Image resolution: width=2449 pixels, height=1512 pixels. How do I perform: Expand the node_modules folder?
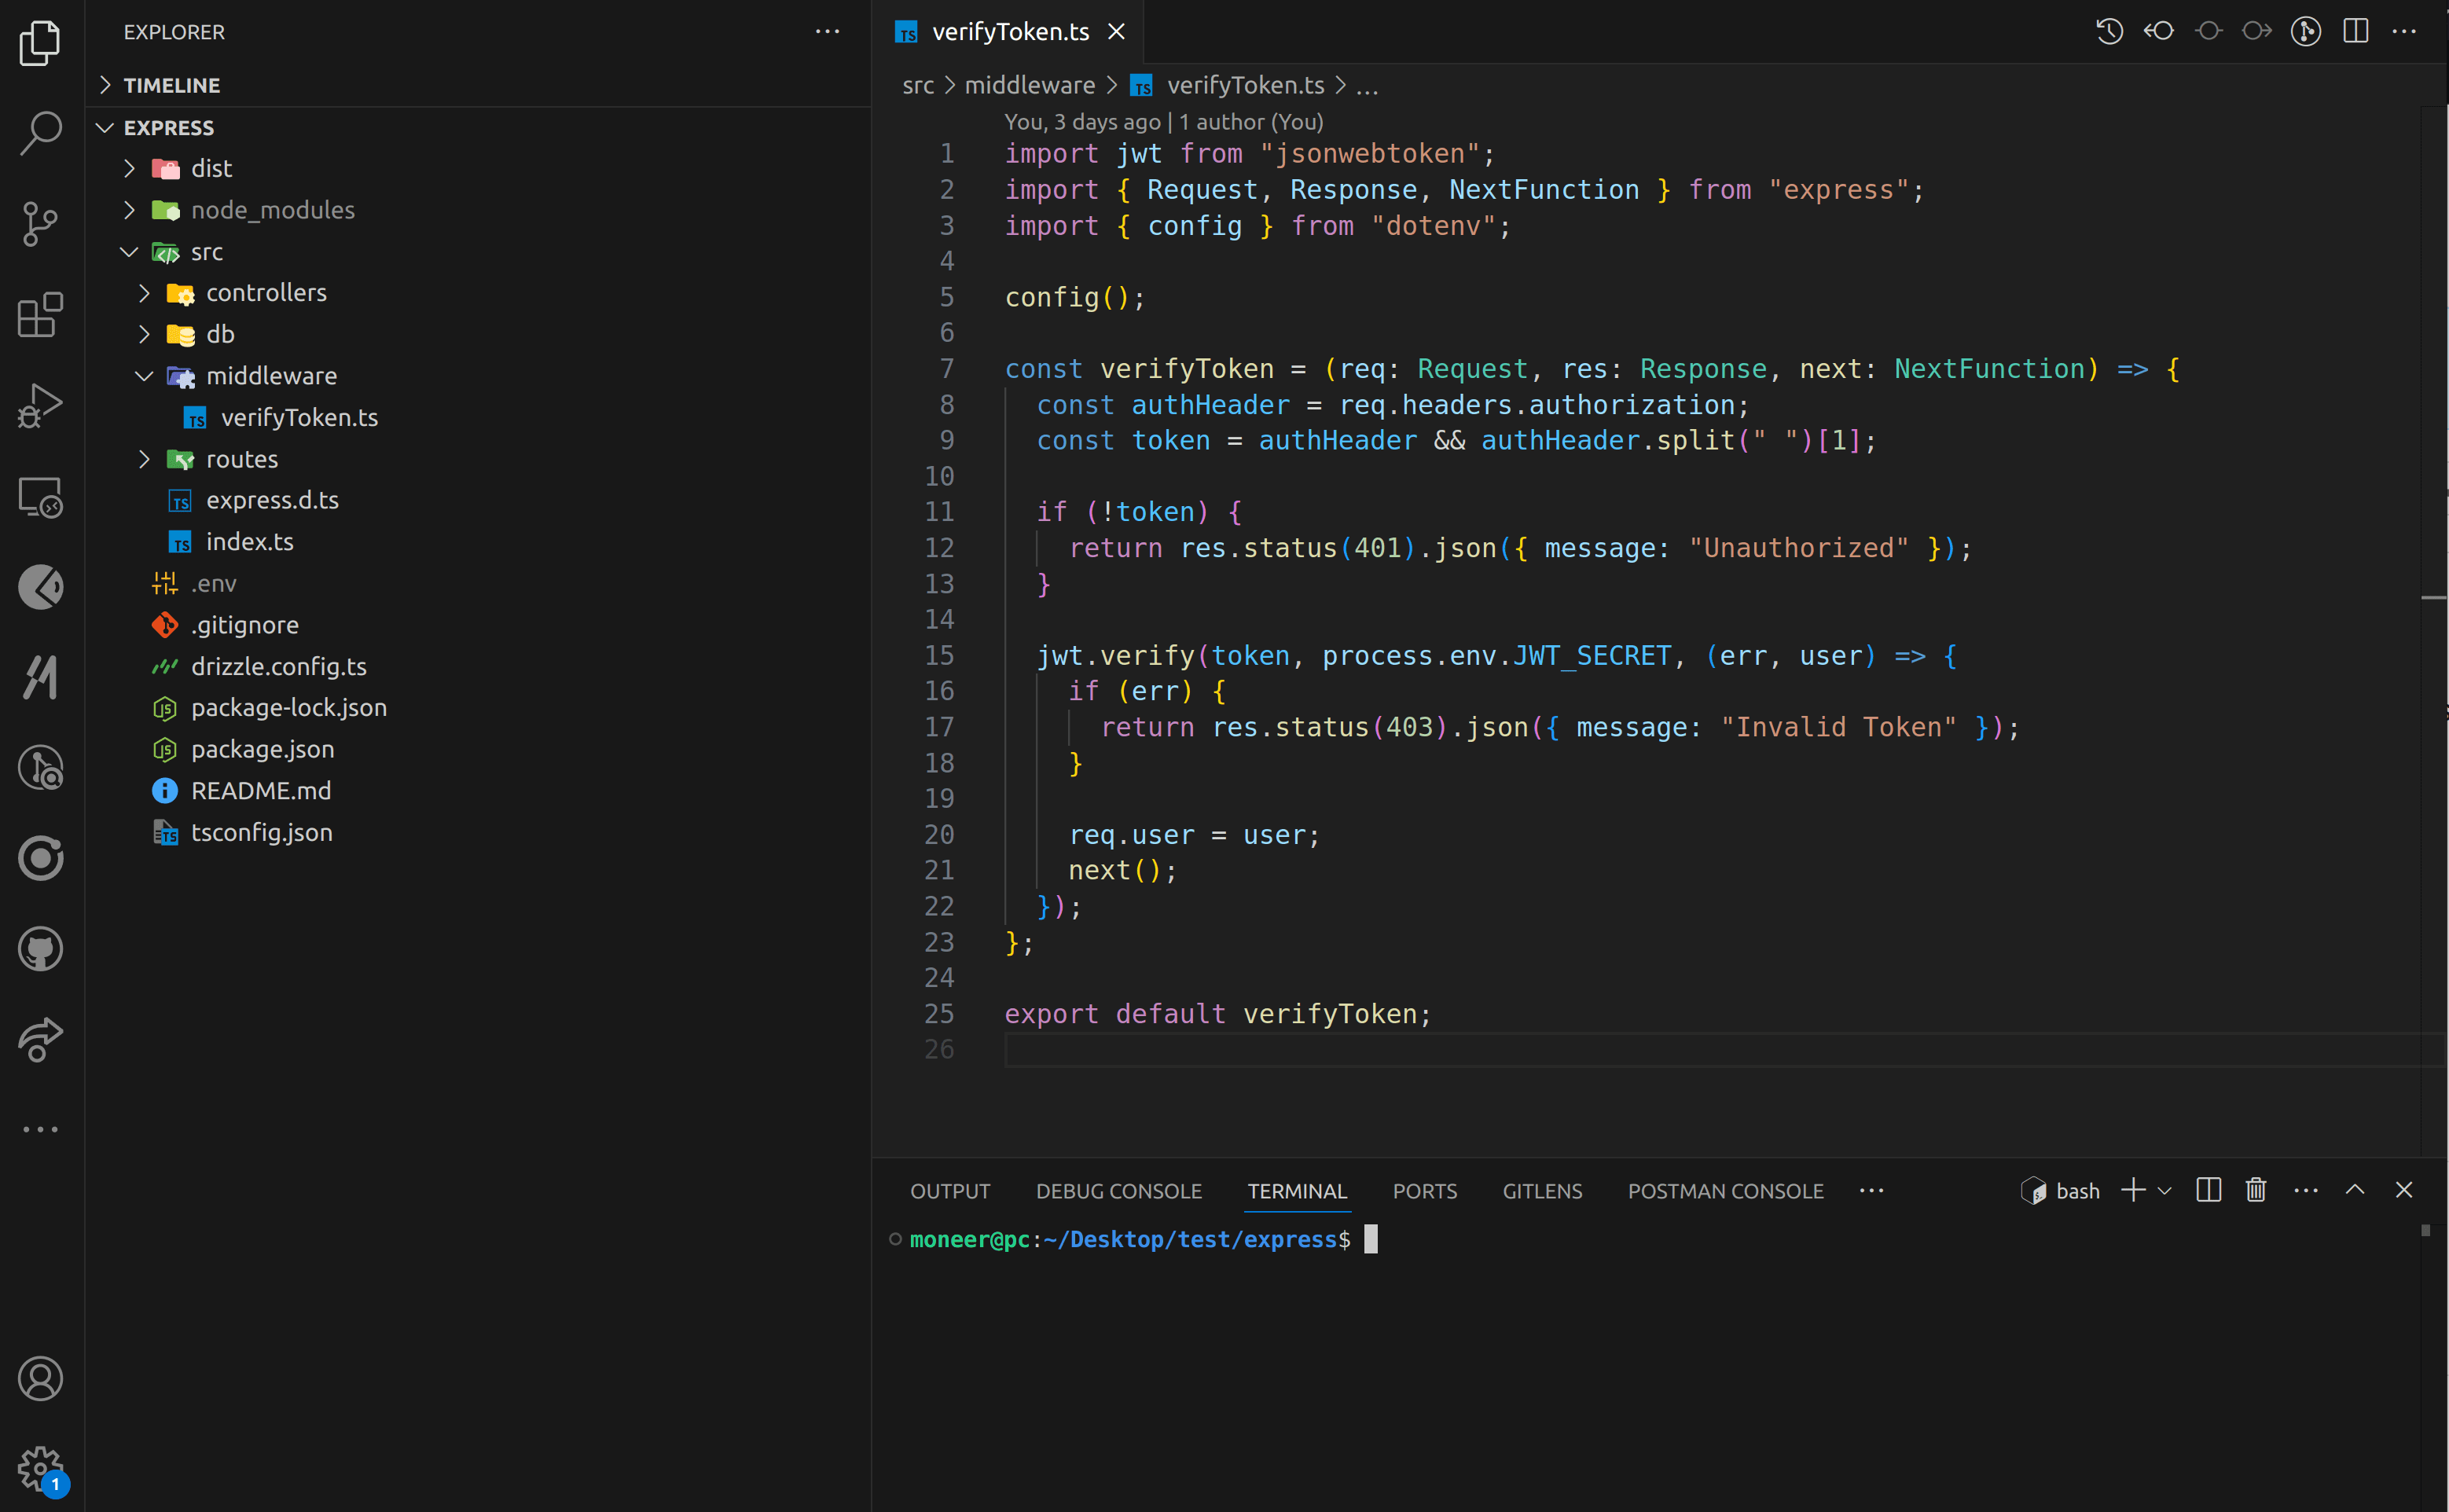click(x=478, y=210)
